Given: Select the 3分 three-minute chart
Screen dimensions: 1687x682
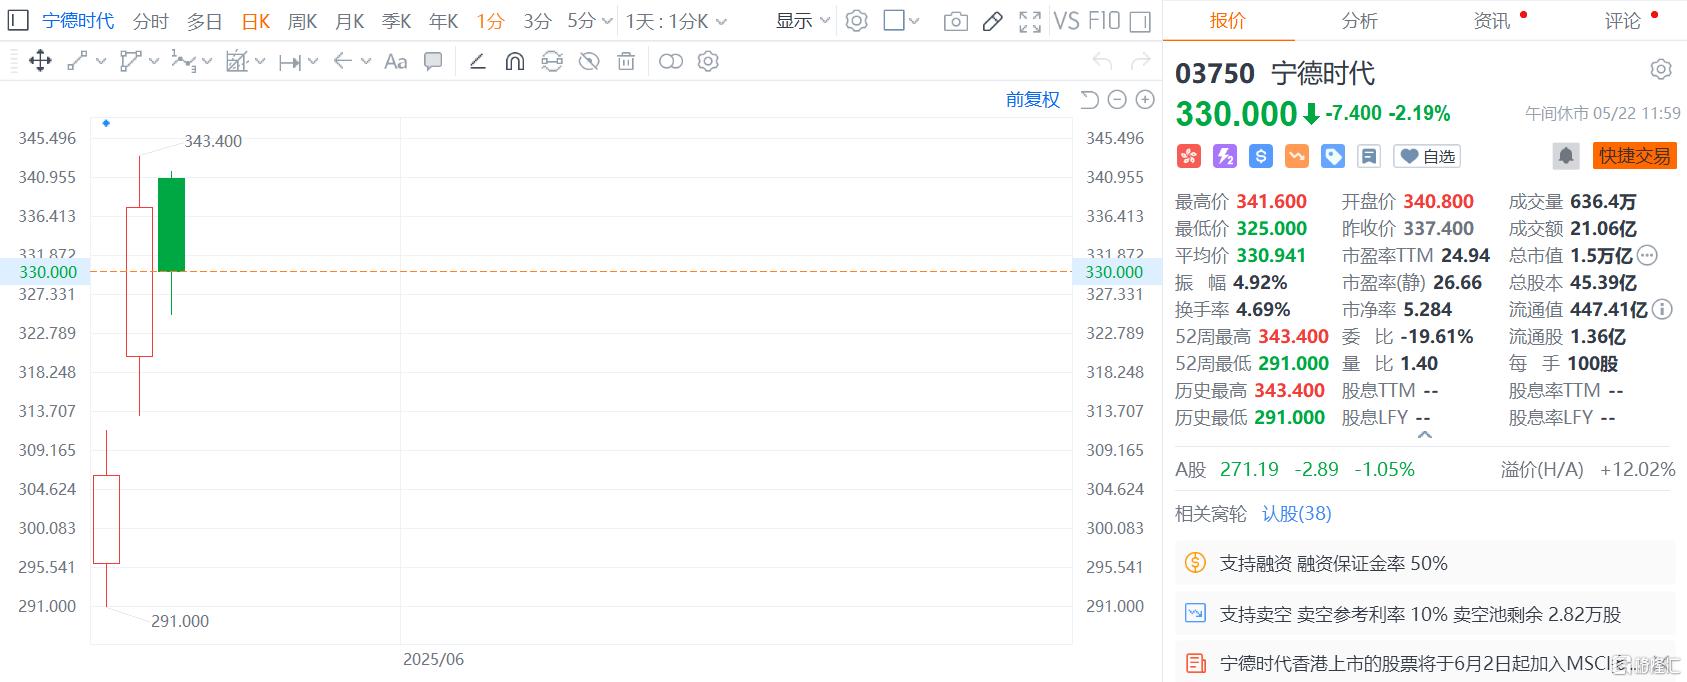Looking at the screenshot, I should [537, 21].
